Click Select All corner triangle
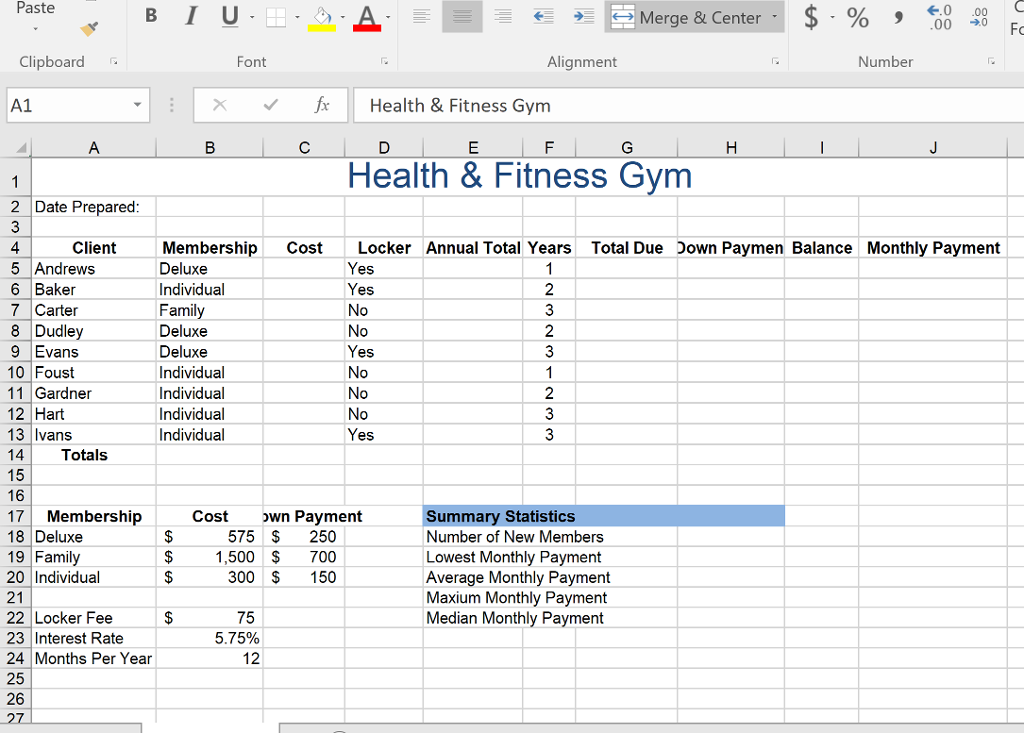This screenshot has width=1024, height=733. tap(20, 148)
